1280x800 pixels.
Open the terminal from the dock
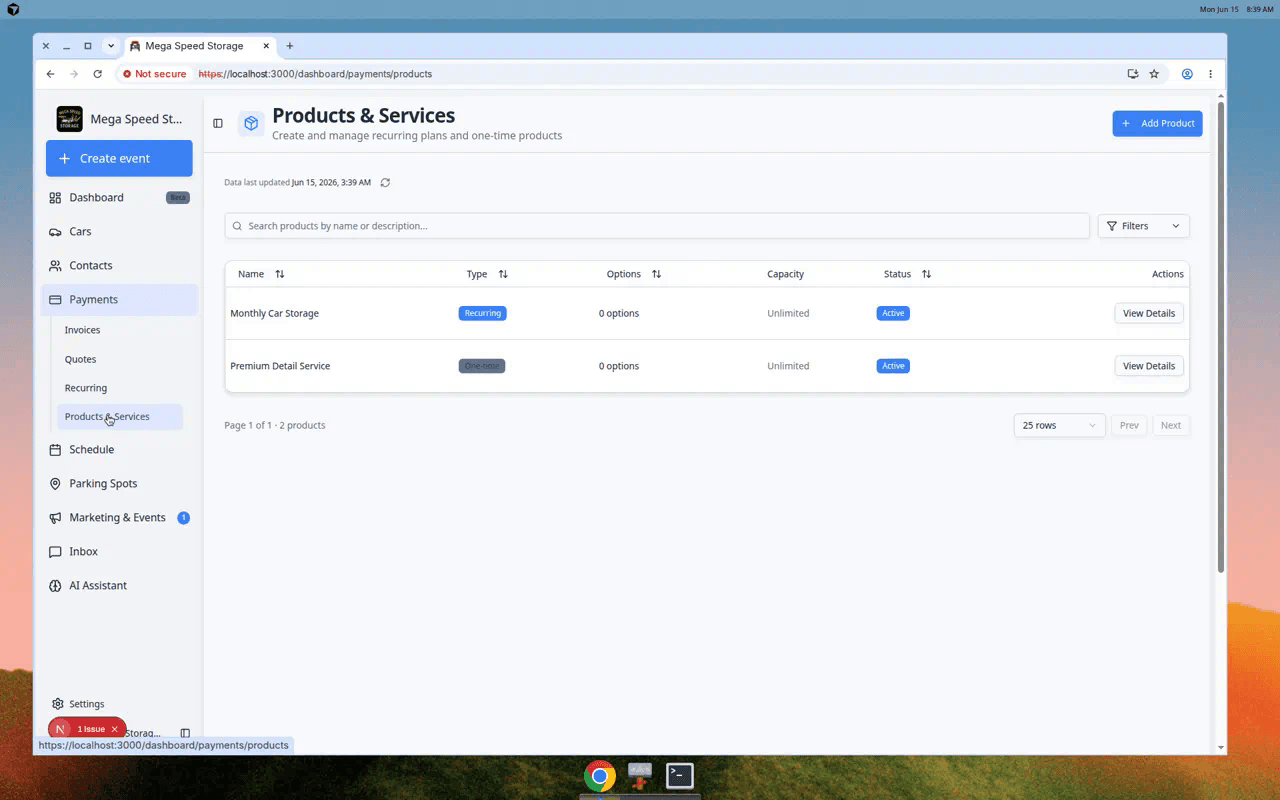point(680,775)
